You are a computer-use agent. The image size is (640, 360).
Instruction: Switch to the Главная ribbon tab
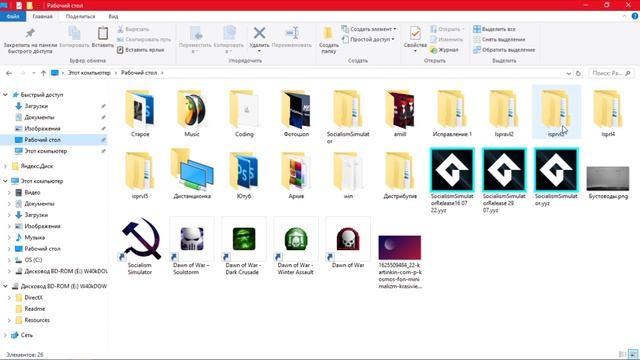pos(42,16)
